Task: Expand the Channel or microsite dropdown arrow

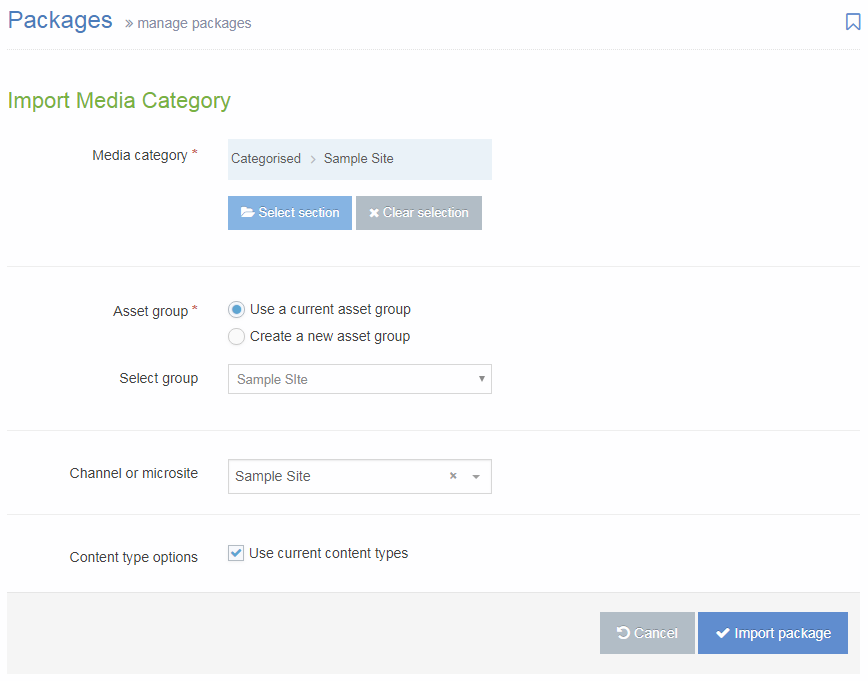Action: pos(474,476)
